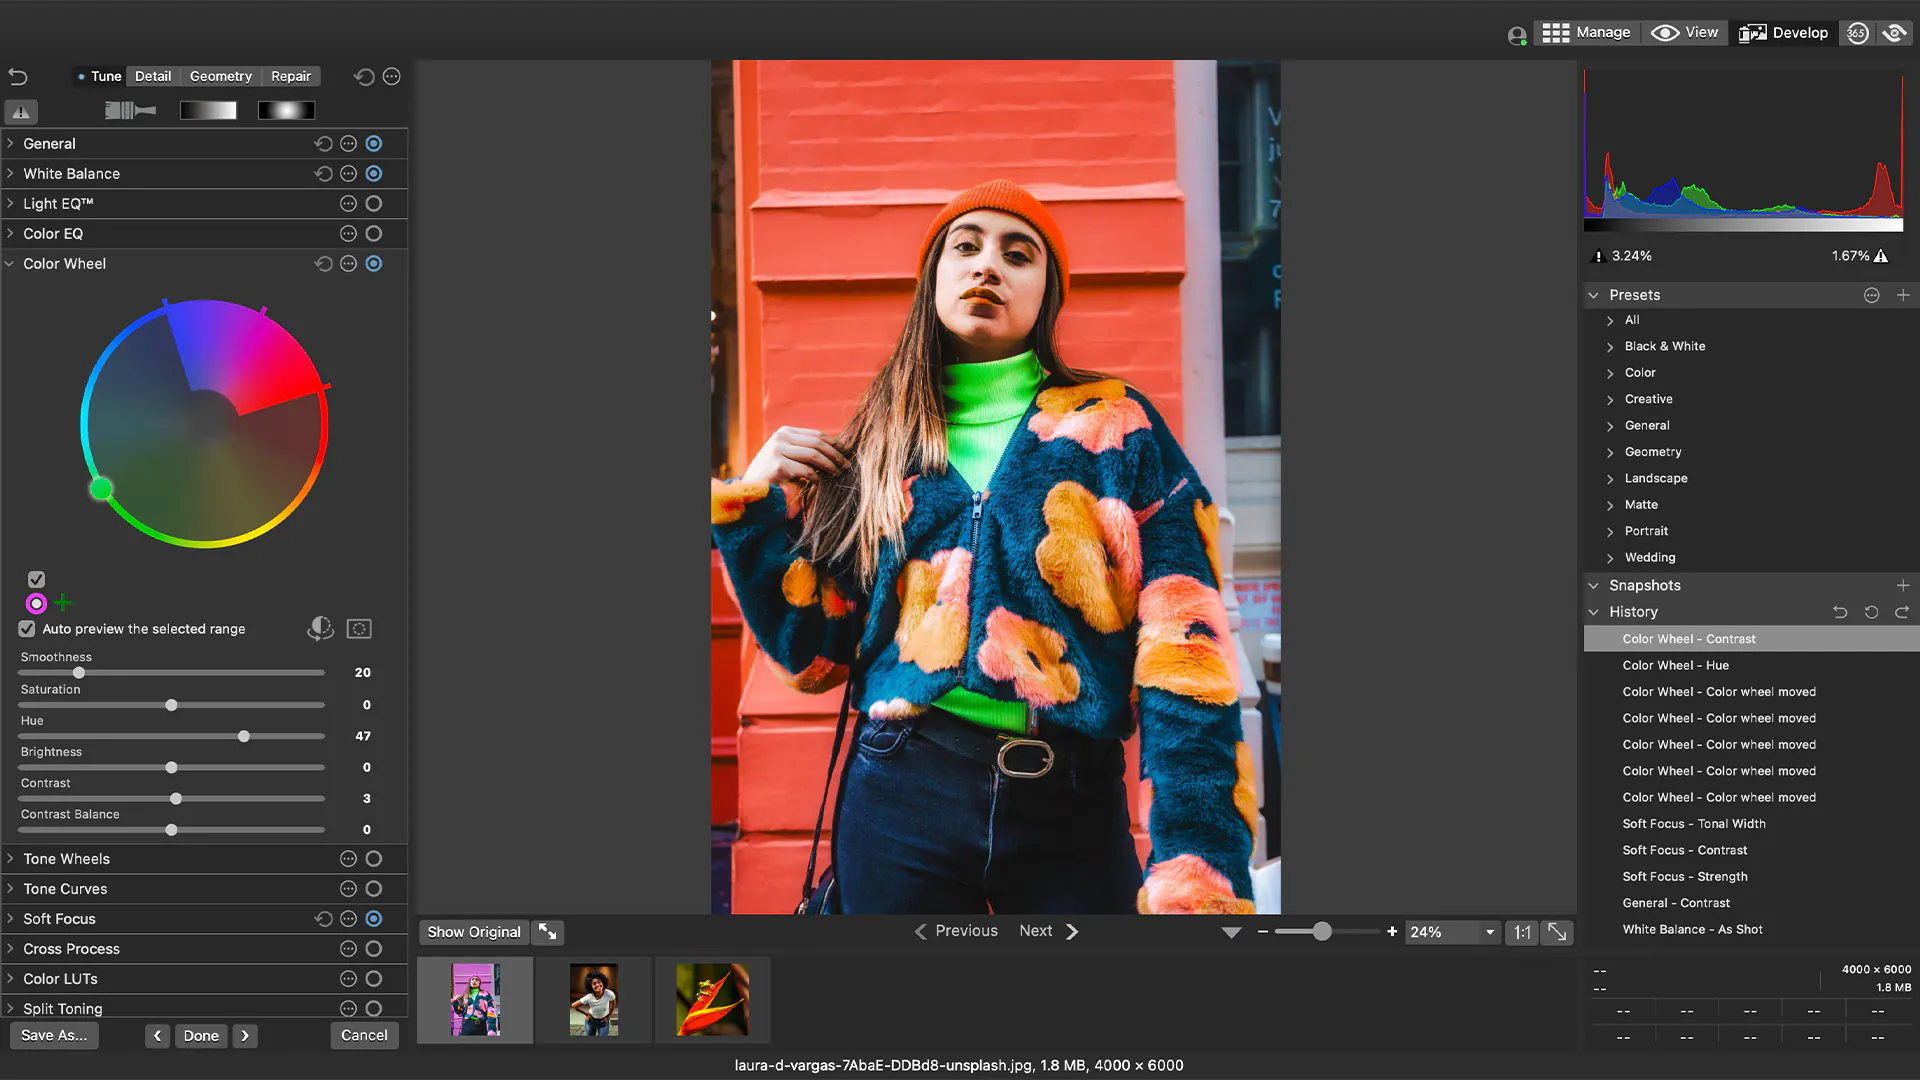The width and height of the screenshot is (1920, 1080).
Task: Select the radial gradient tool
Action: point(286,110)
